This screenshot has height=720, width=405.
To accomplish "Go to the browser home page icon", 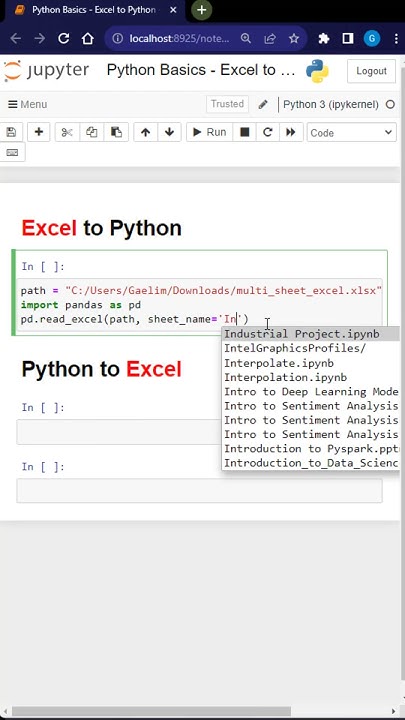I will click(87, 38).
